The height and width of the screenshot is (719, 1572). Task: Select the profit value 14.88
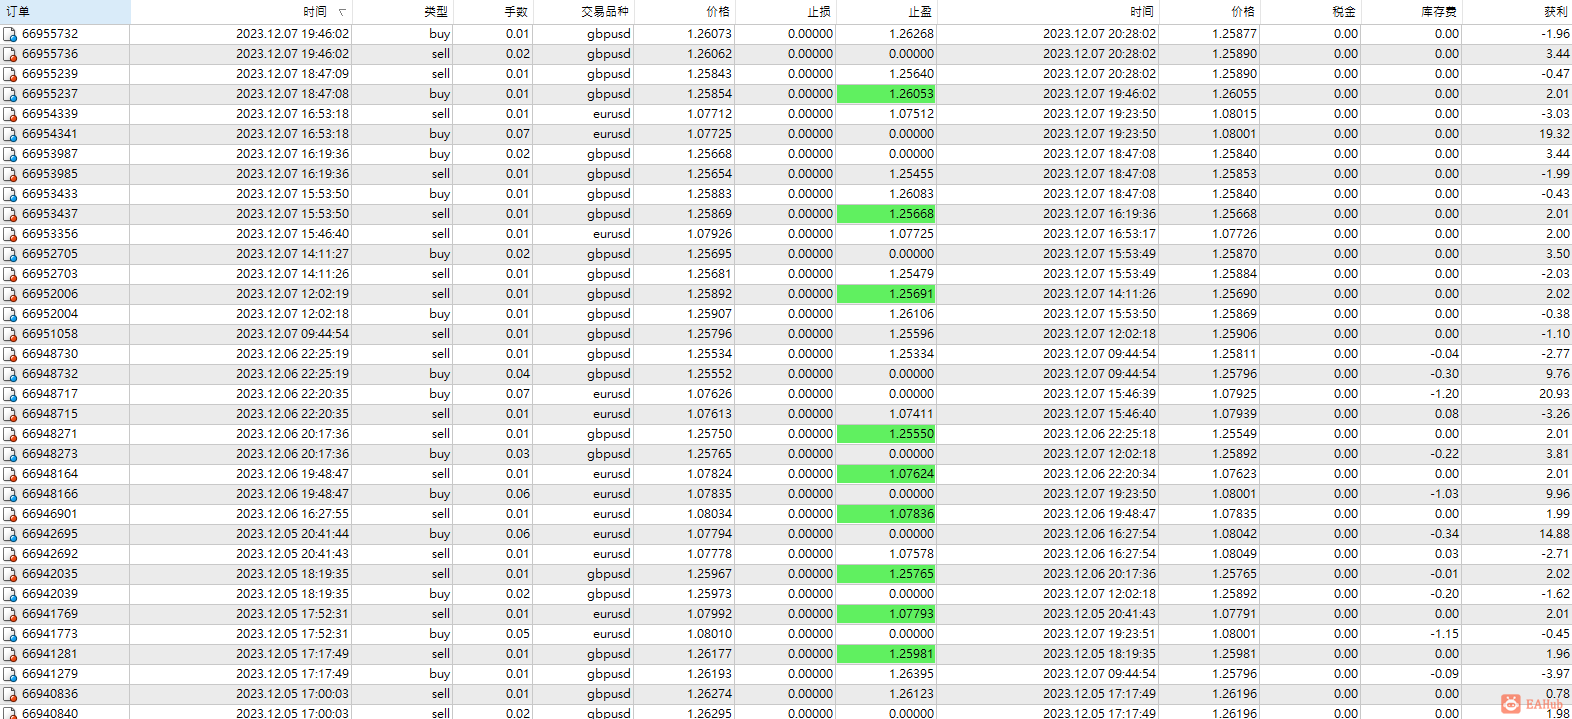(1554, 534)
